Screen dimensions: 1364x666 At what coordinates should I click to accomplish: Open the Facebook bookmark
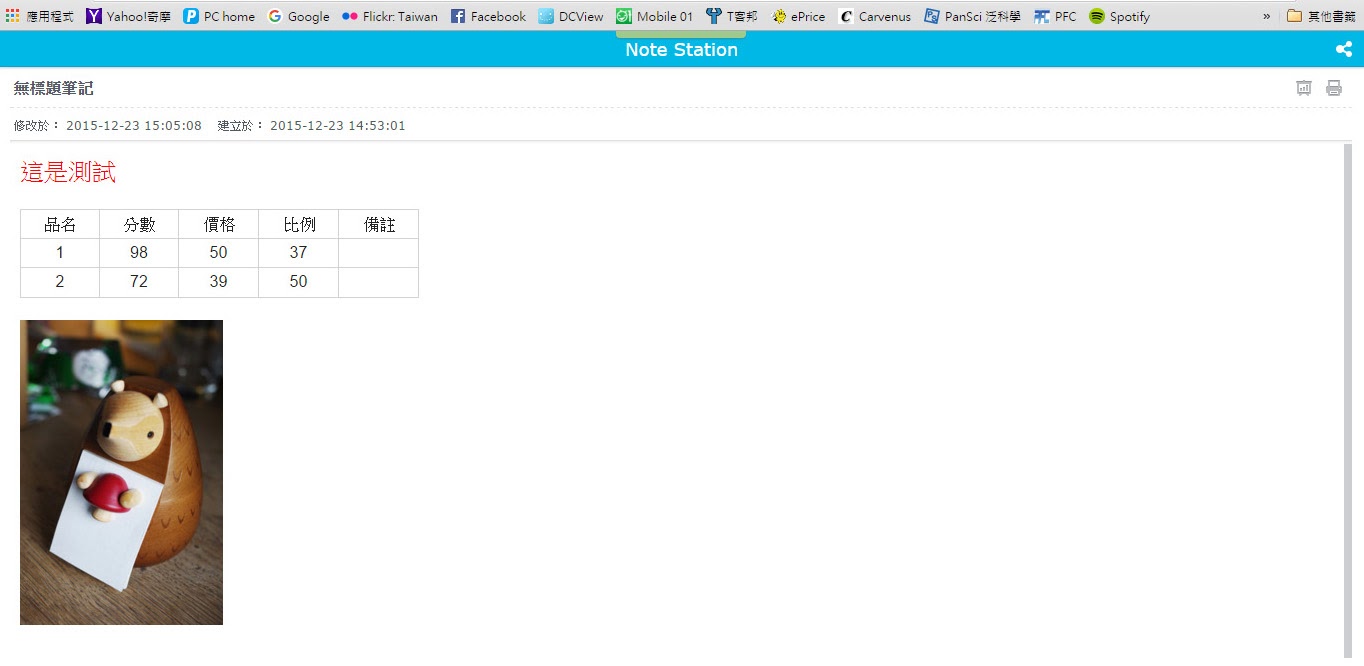(488, 16)
